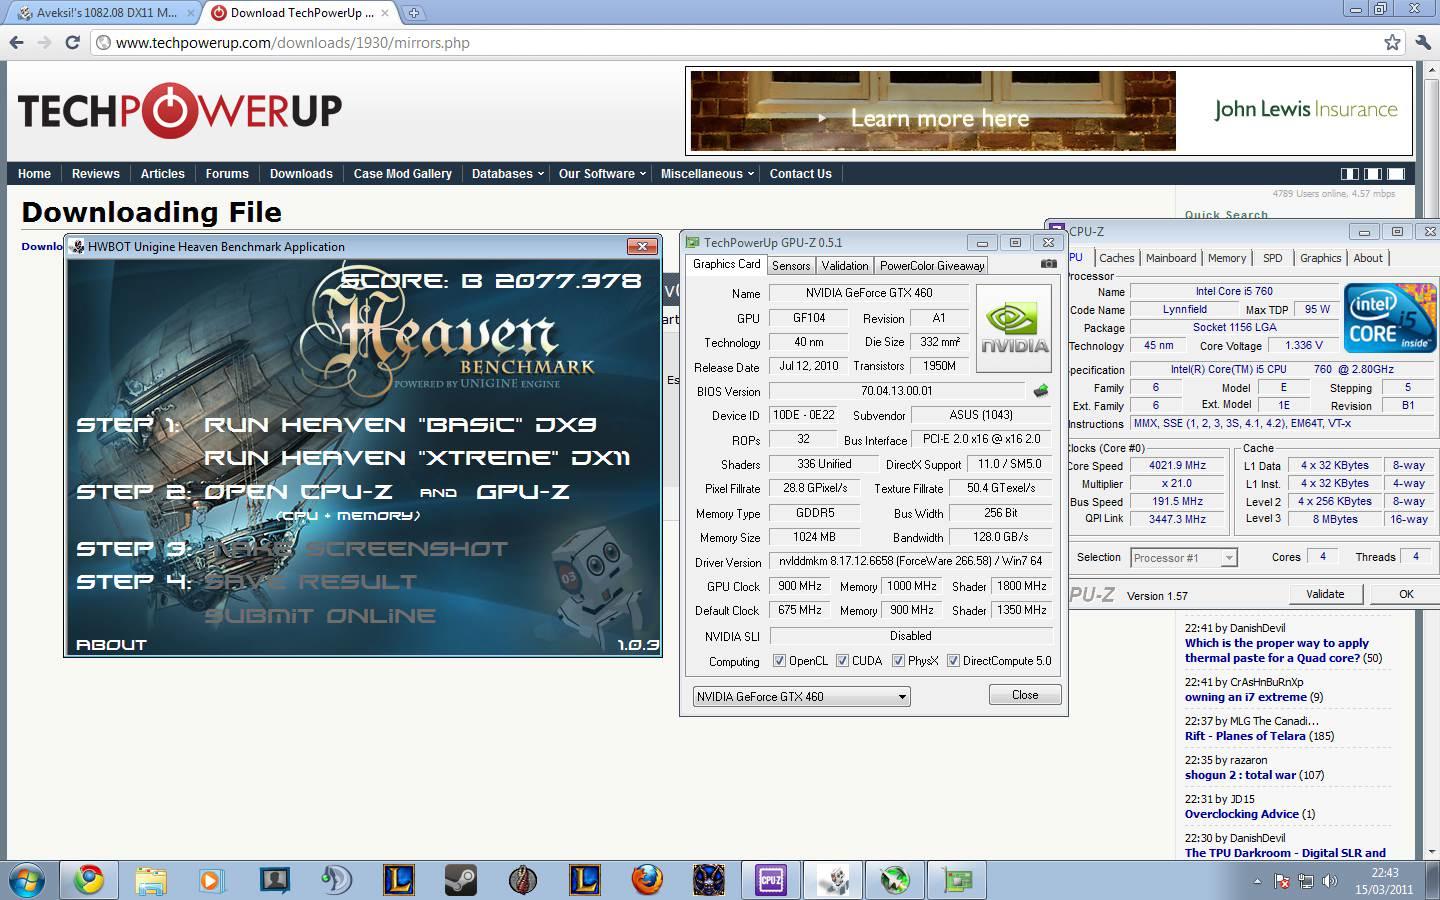
Task: Click the GPU-Z green card icon in taskbar
Action: (x=958, y=880)
